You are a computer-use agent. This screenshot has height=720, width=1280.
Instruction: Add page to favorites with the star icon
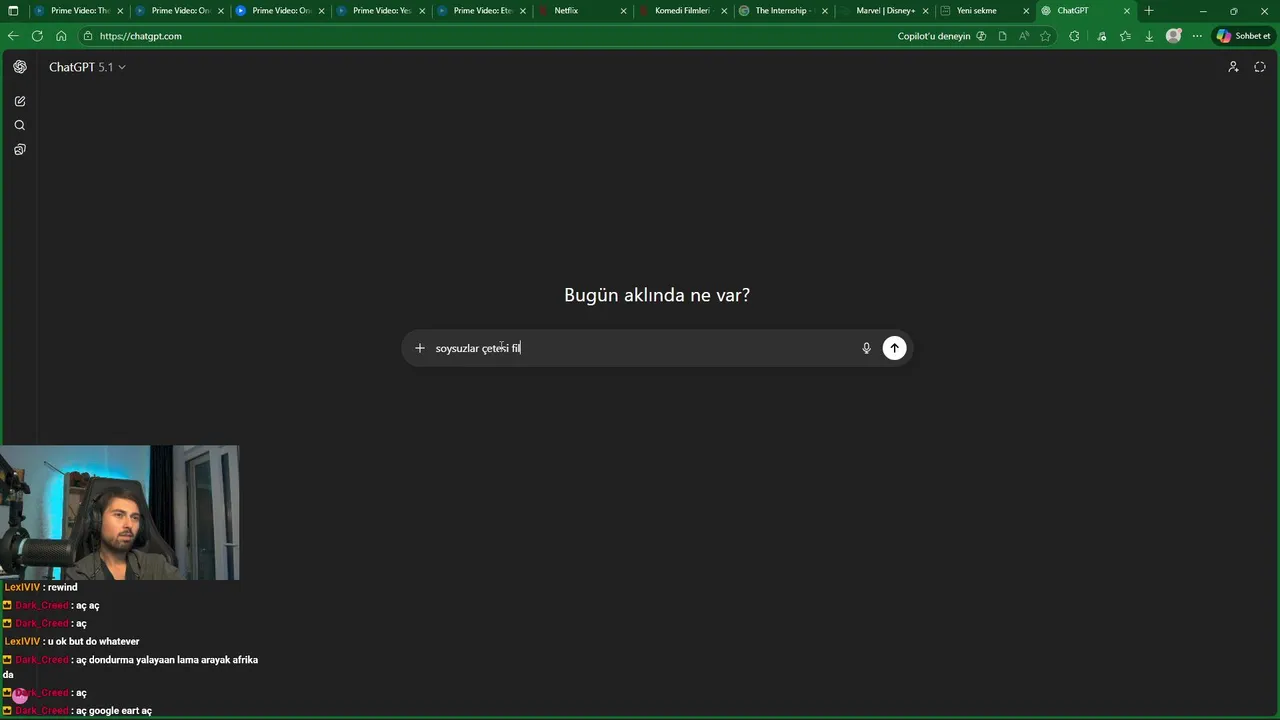[1045, 36]
